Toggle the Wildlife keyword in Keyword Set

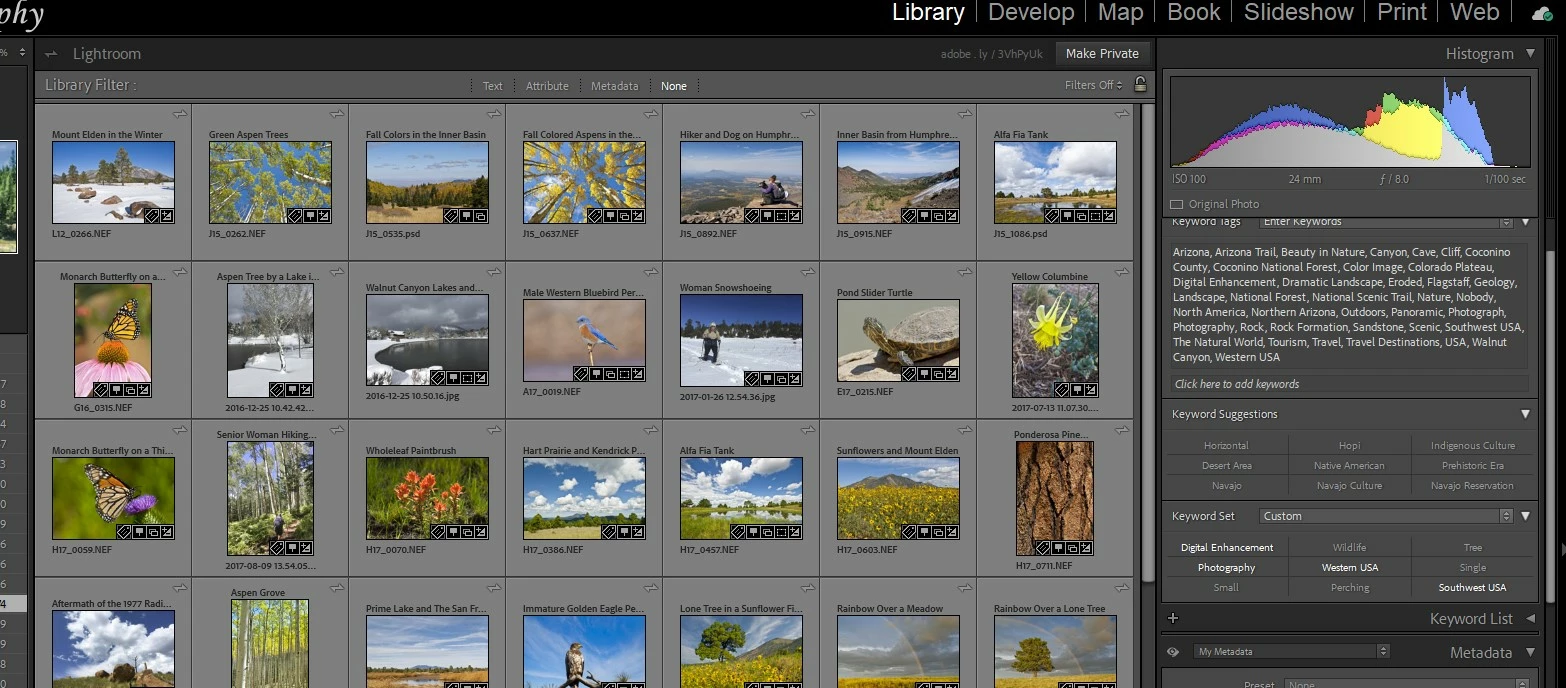point(1349,547)
